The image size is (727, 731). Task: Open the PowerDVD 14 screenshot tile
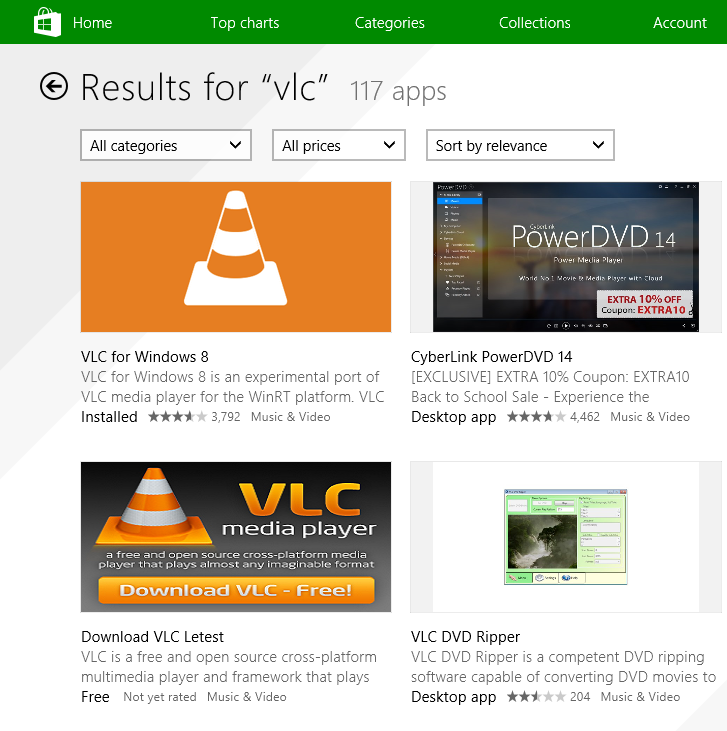pyautogui.click(x=566, y=257)
